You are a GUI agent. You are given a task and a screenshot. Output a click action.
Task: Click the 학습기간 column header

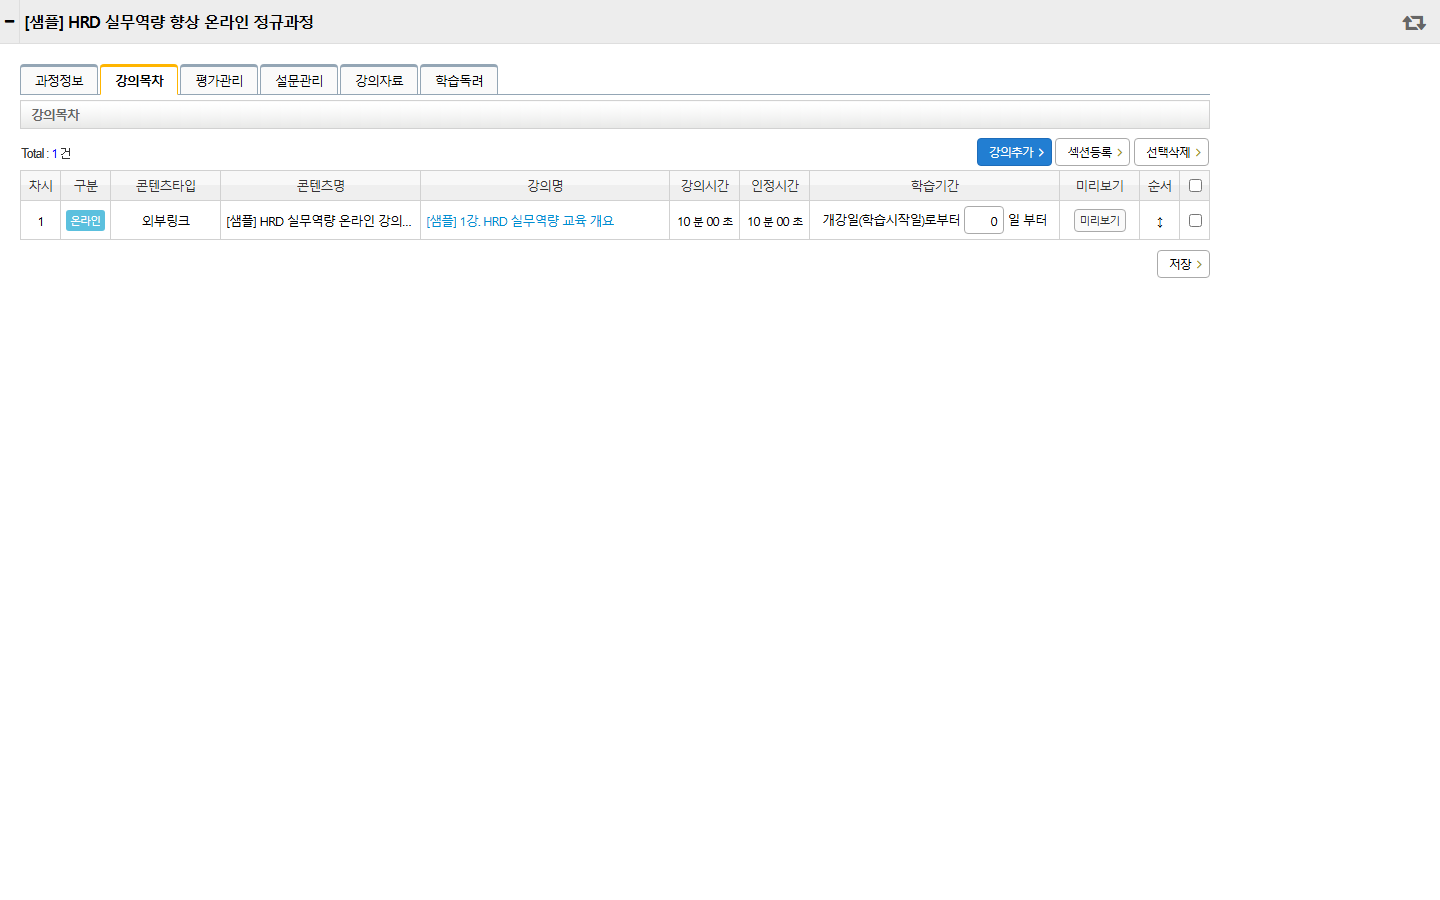coord(935,186)
